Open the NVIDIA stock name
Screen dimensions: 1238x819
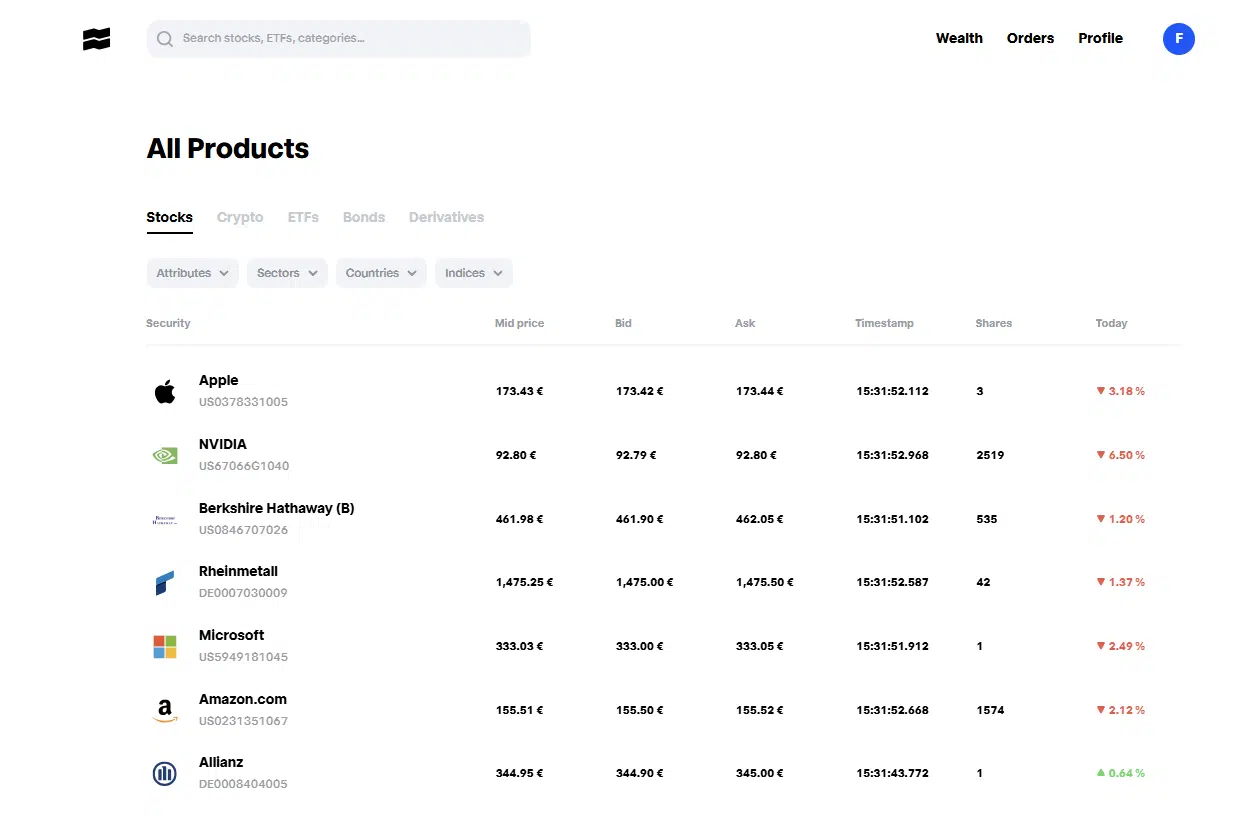pos(222,444)
